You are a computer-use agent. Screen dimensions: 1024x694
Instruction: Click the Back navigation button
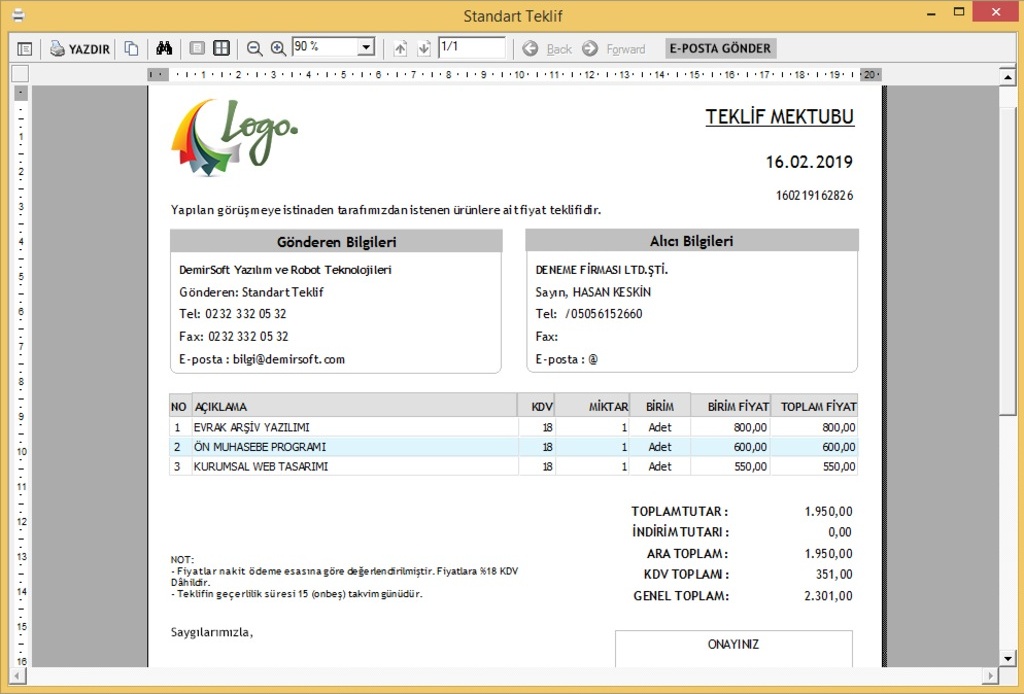pyautogui.click(x=547, y=49)
